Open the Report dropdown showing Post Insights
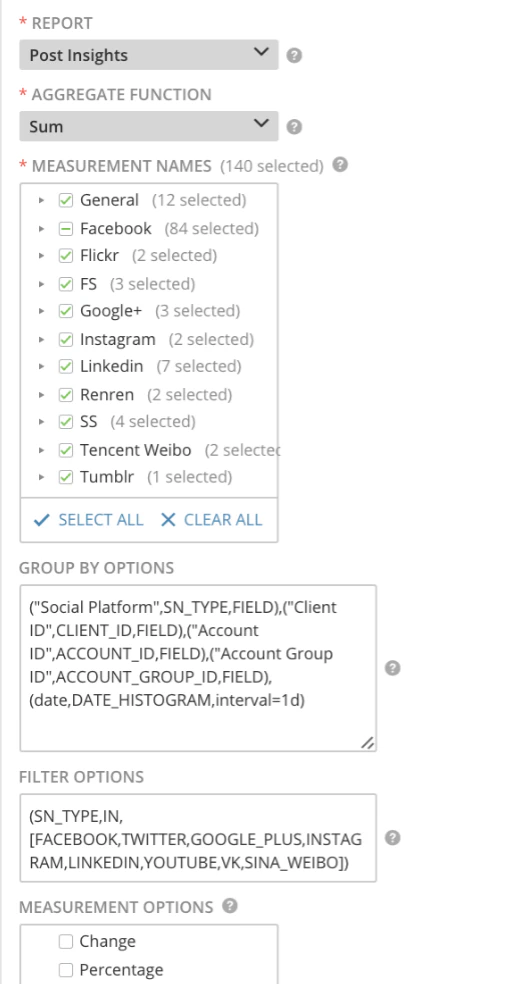The image size is (510, 984). [x=149, y=55]
